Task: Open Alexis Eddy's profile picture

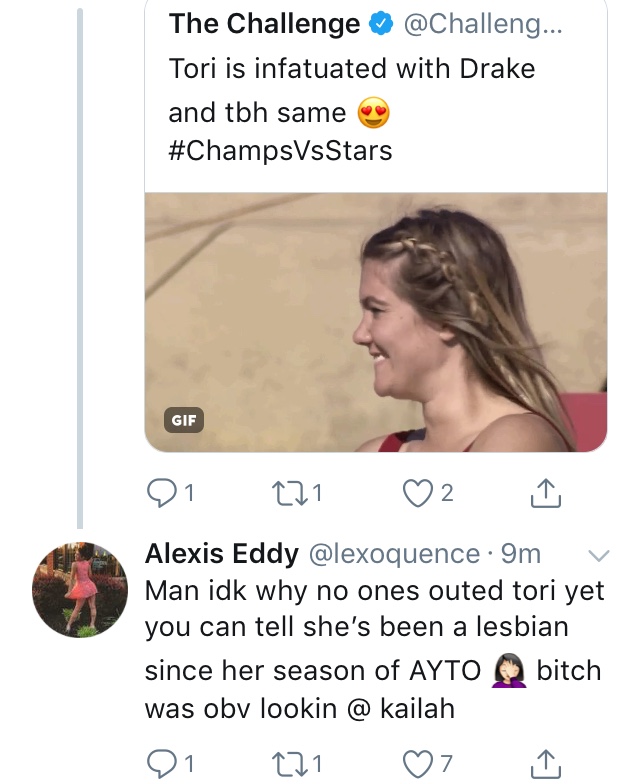Action: point(80,590)
